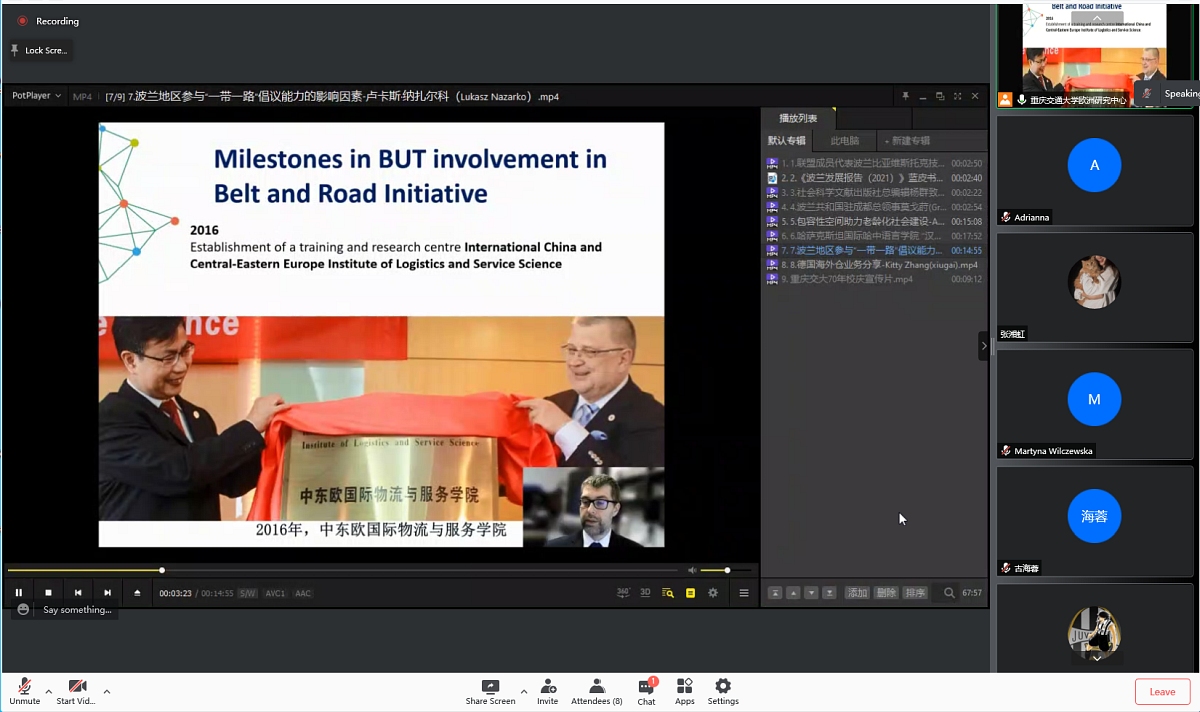Screen dimensions: 1200x712
Task: Open the emoji reaction picker
Action: 24,609
